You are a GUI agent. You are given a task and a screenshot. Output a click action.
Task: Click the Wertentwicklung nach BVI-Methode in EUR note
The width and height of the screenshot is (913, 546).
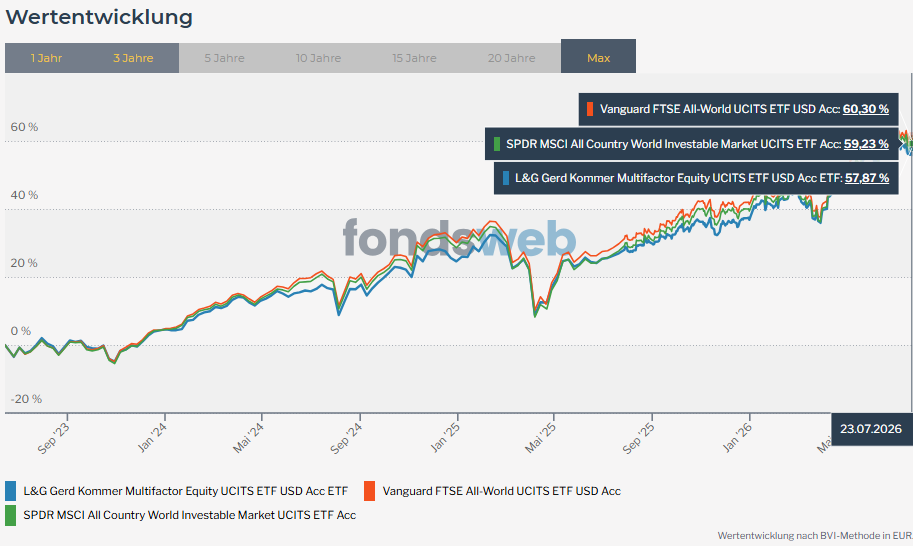pos(815,536)
